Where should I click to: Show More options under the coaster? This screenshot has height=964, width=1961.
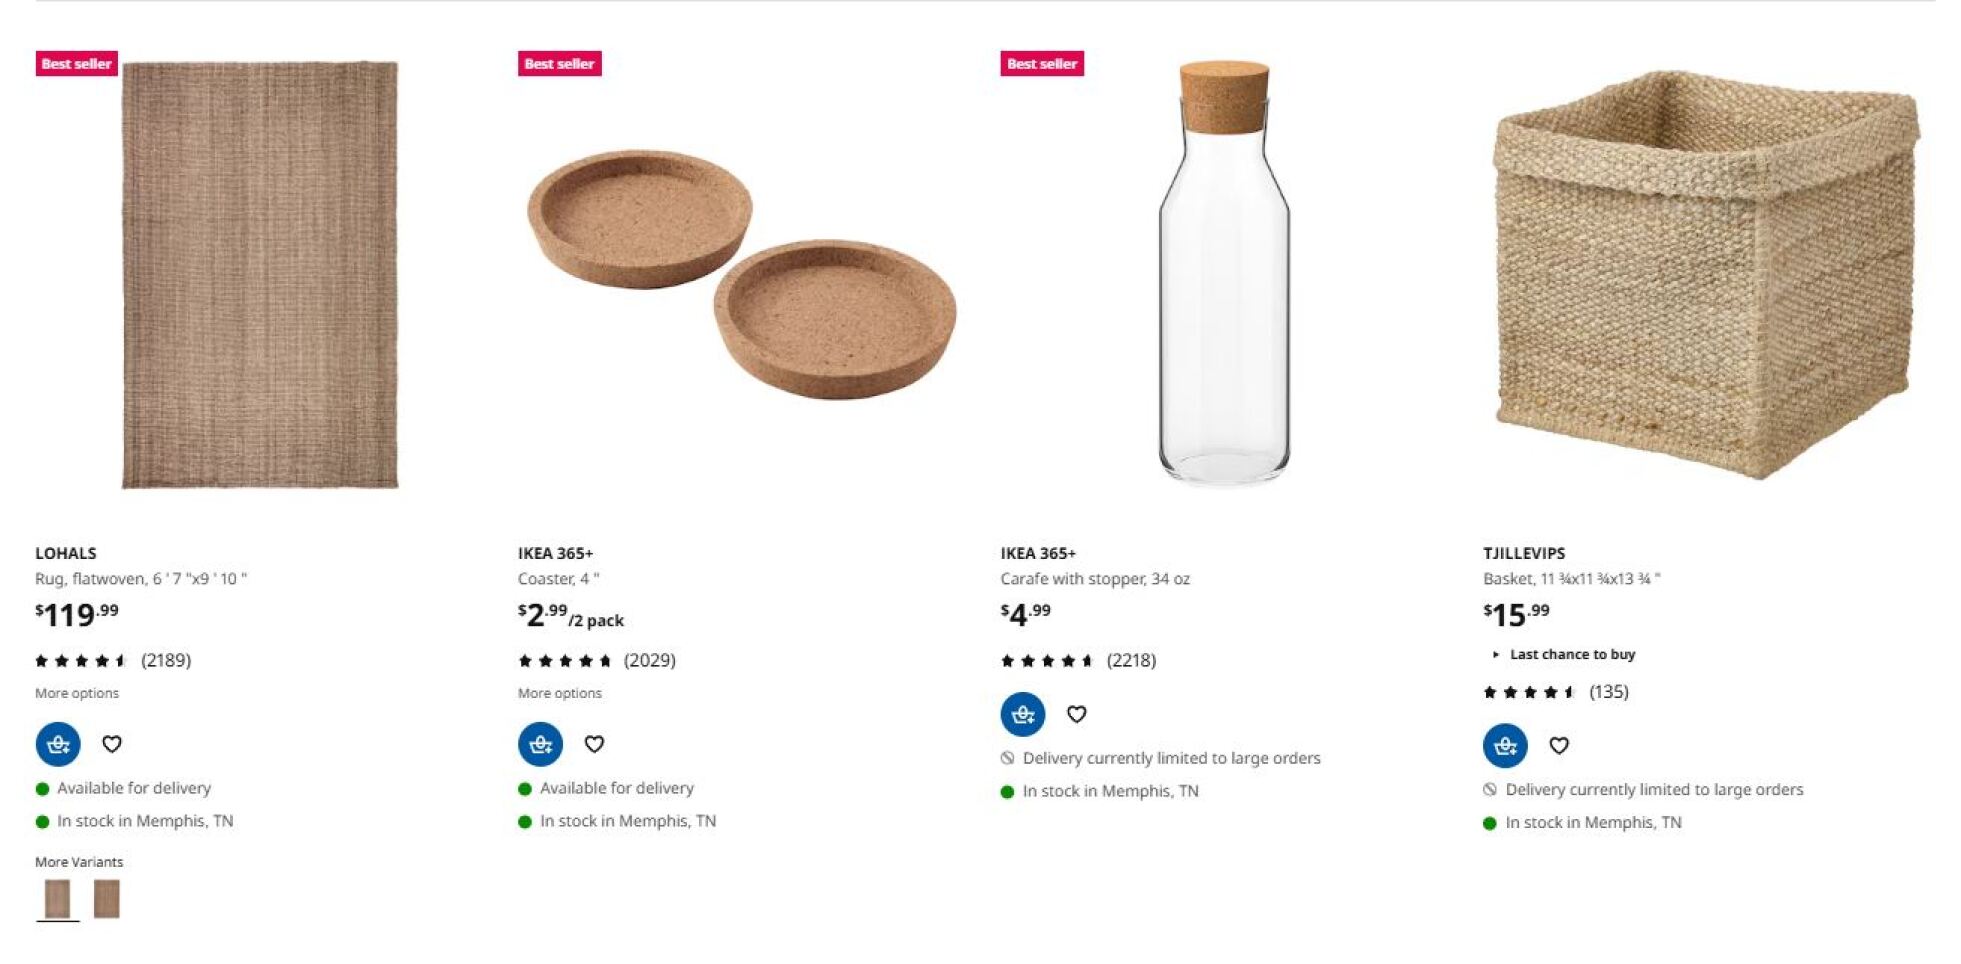(560, 693)
